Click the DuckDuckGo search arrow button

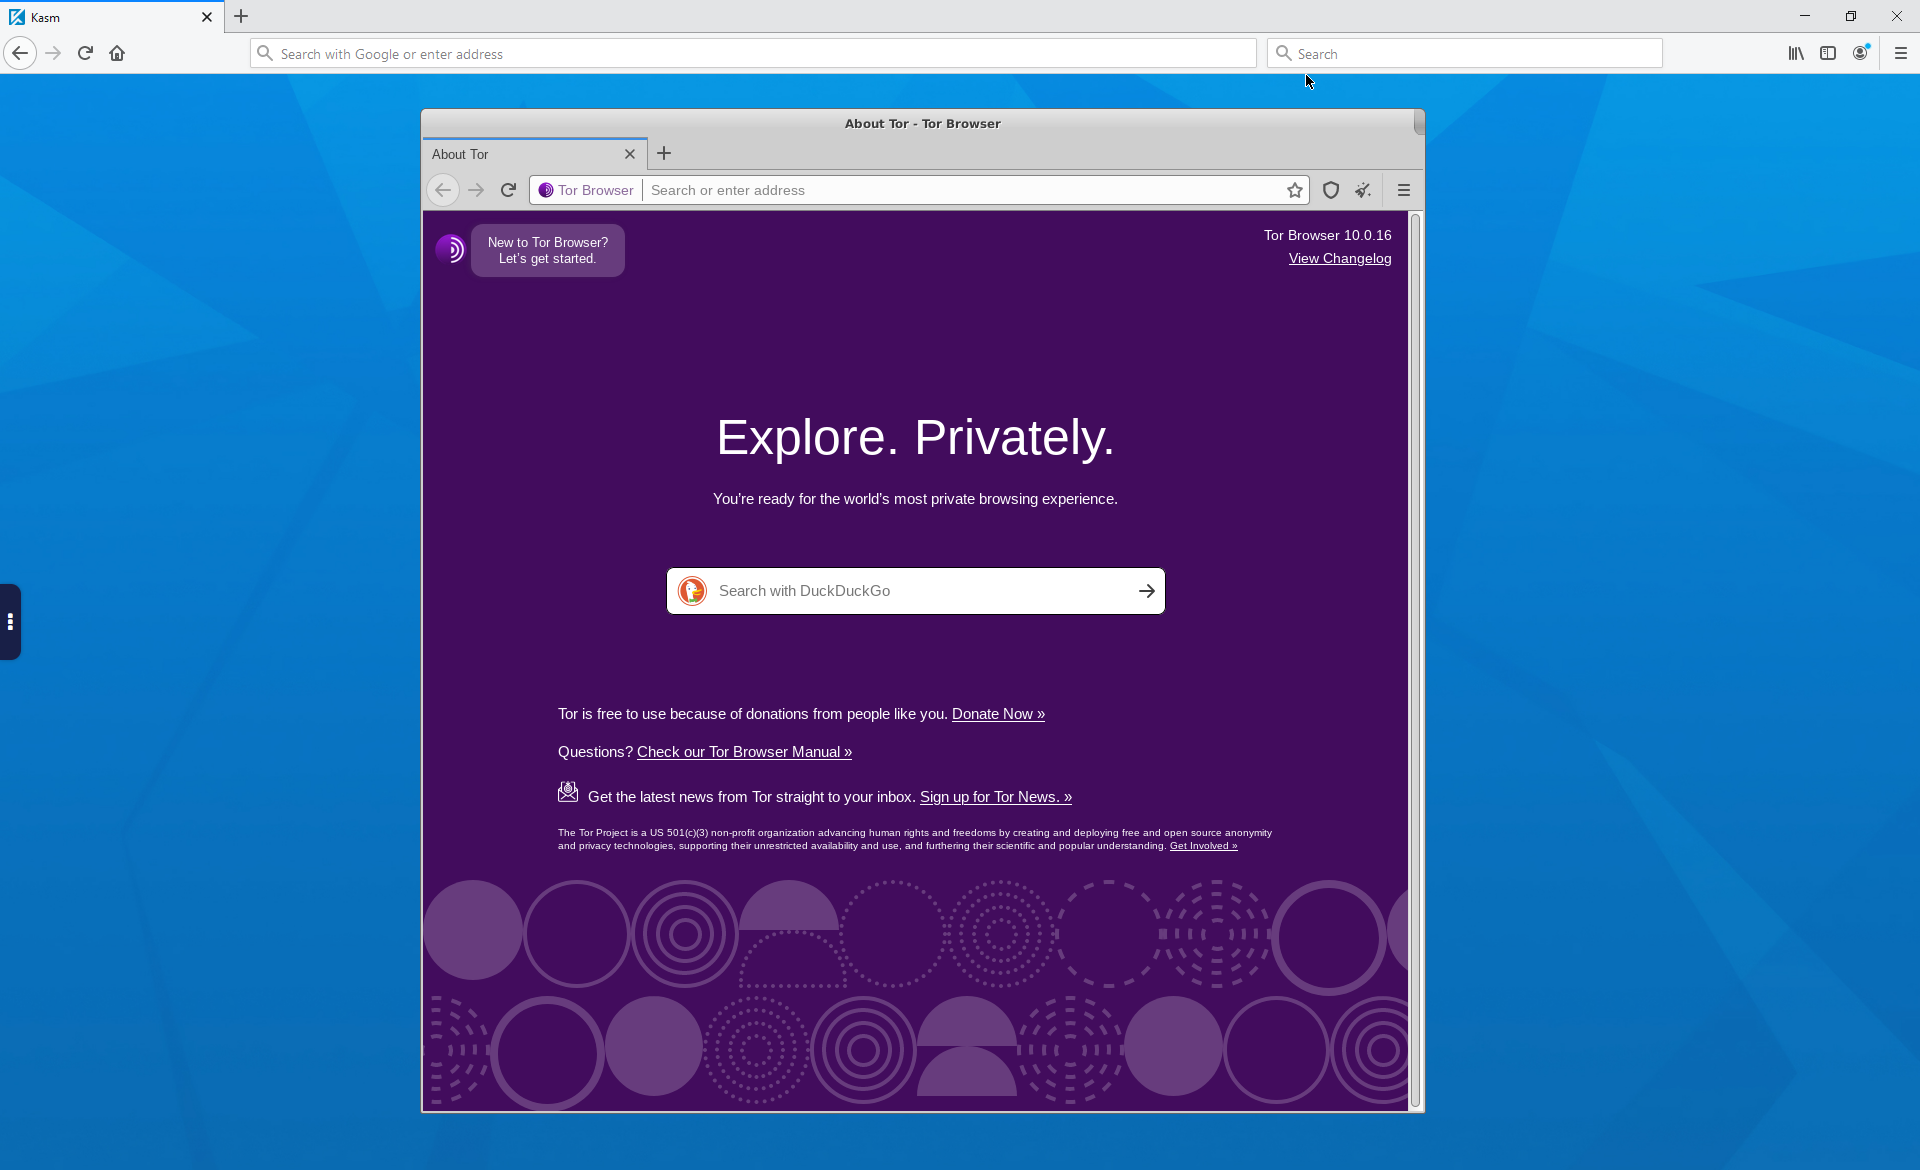pos(1147,590)
